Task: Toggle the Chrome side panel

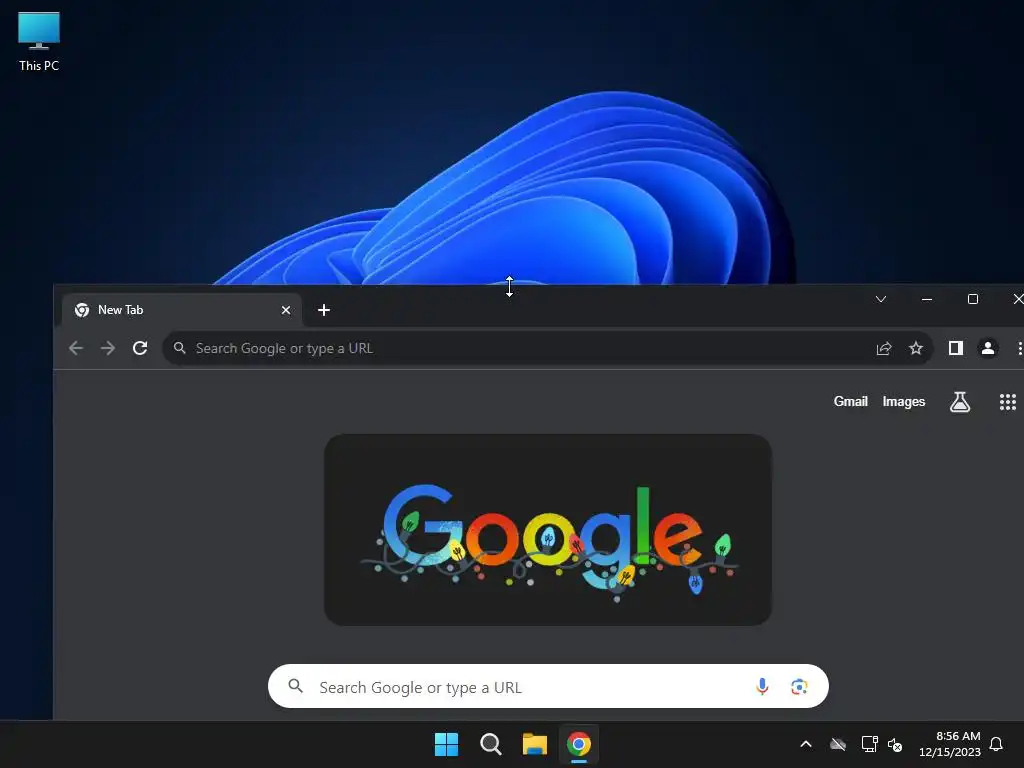Action: point(956,348)
